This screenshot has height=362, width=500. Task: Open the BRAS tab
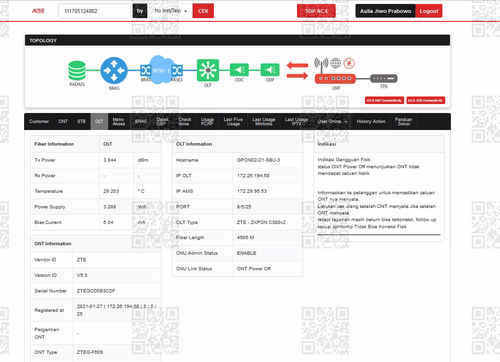[141, 121]
